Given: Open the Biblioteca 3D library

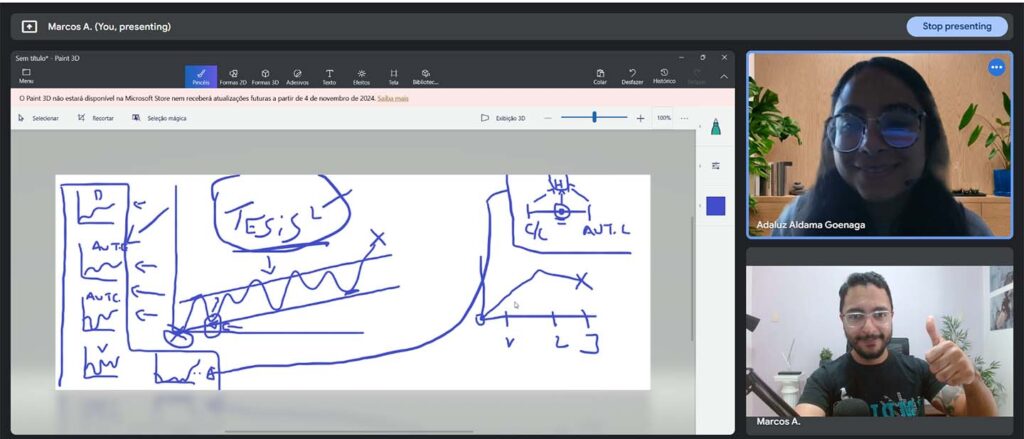Looking at the screenshot, I should point(426,76).
